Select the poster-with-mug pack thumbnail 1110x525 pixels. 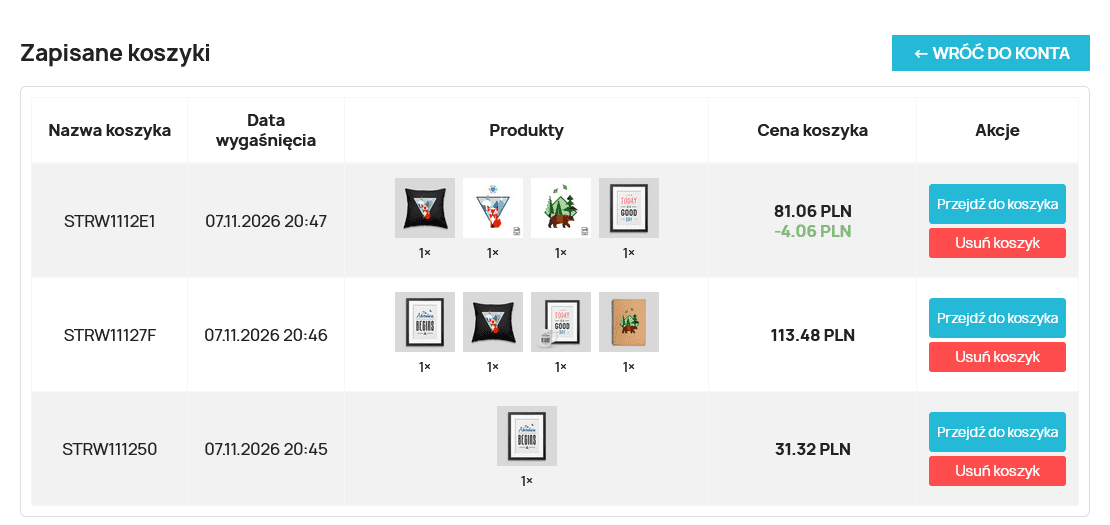(561, 322)
